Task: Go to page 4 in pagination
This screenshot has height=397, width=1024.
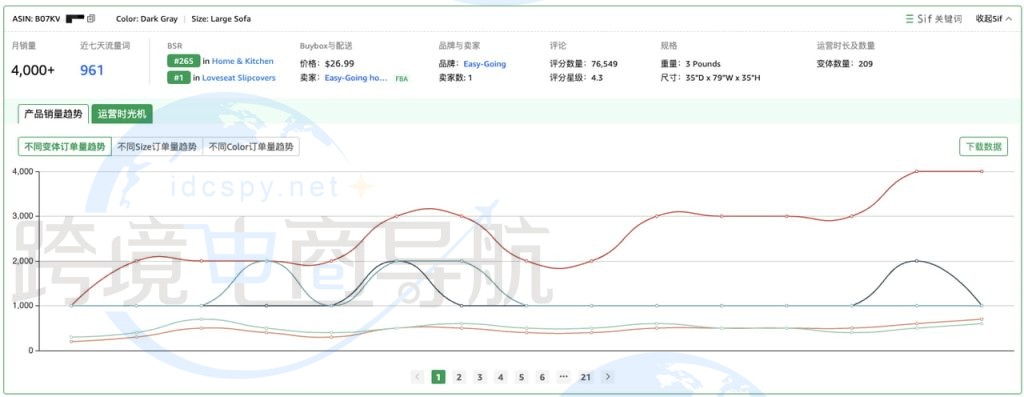Action: click(x=500, y=377)
